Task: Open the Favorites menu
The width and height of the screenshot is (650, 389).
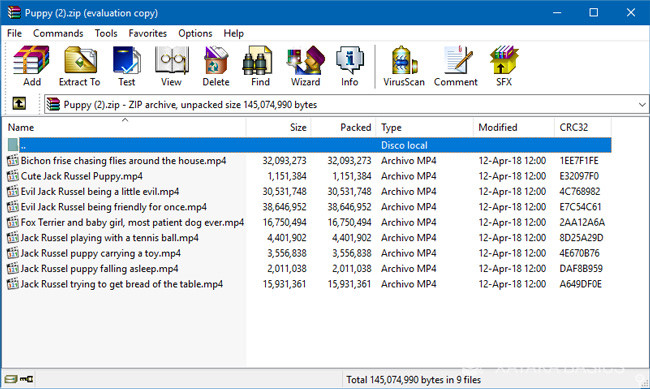Action: pyautogui.click(x=148, y=33)
